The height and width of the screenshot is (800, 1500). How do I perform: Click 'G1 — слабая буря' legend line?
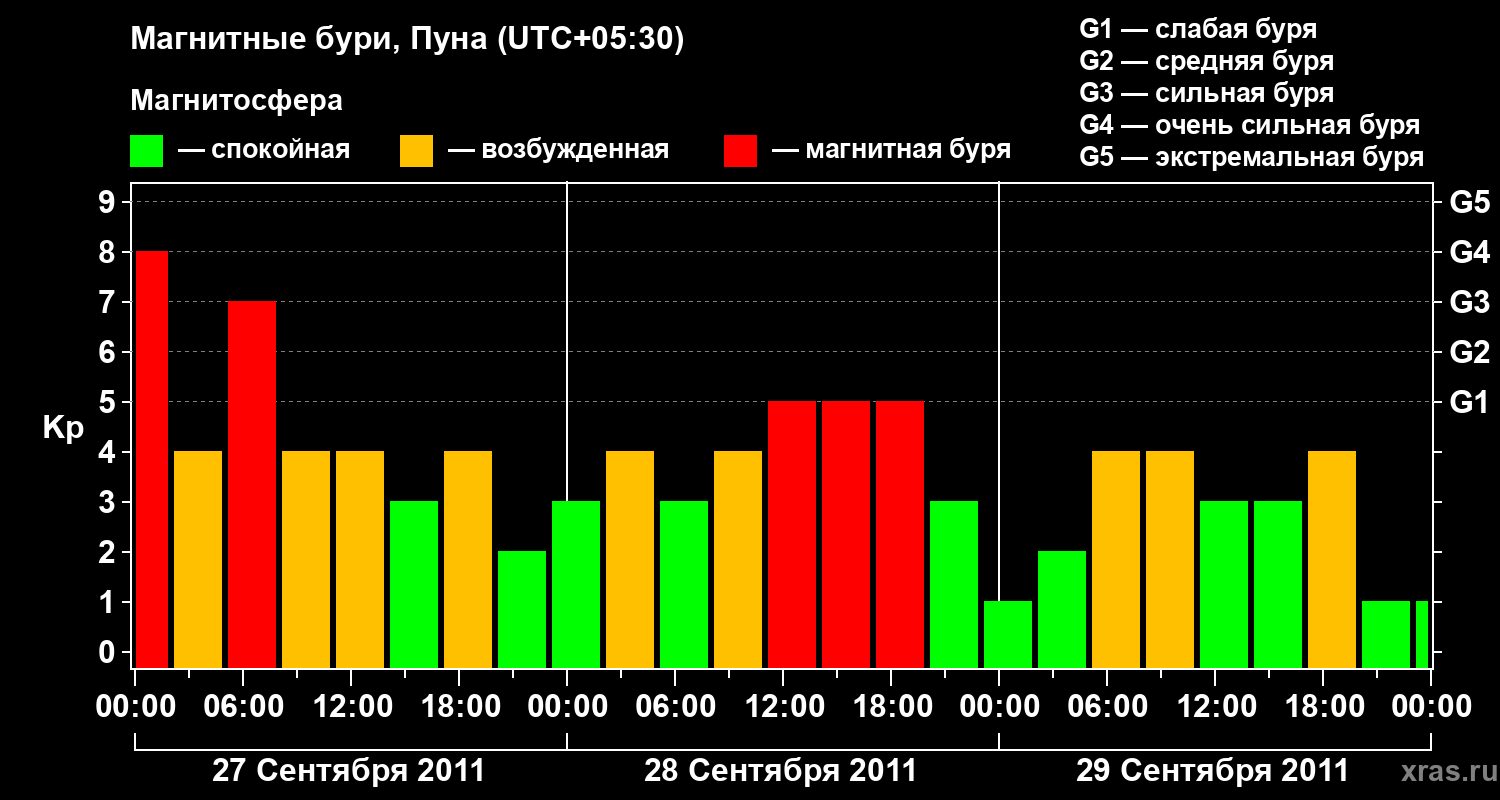[x=1198, y=29]
